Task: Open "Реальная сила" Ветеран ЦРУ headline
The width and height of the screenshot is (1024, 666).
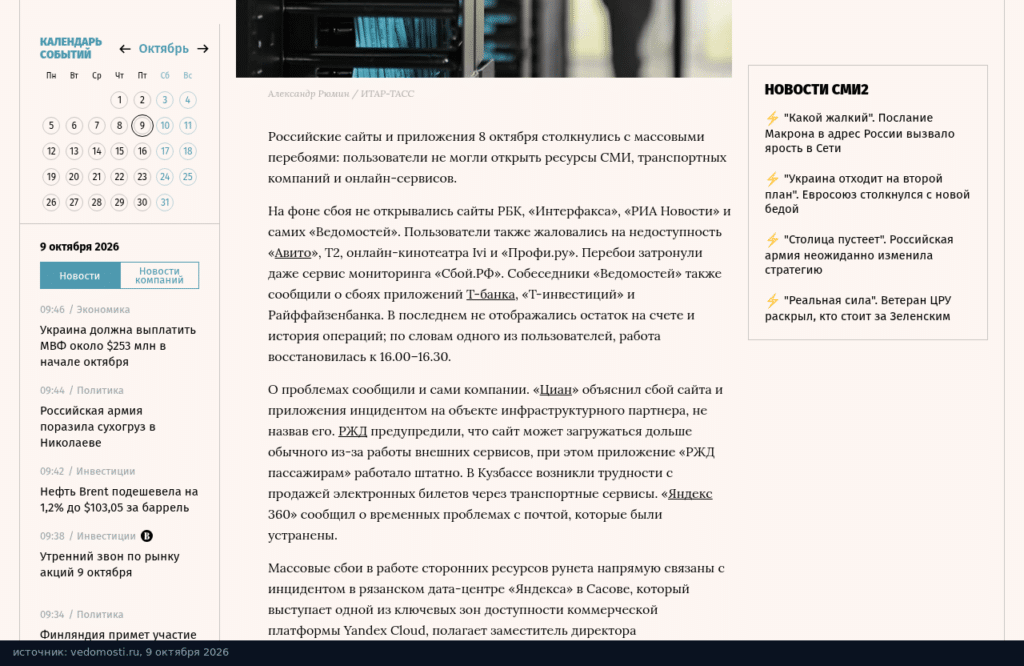Action: pos(858,308)
